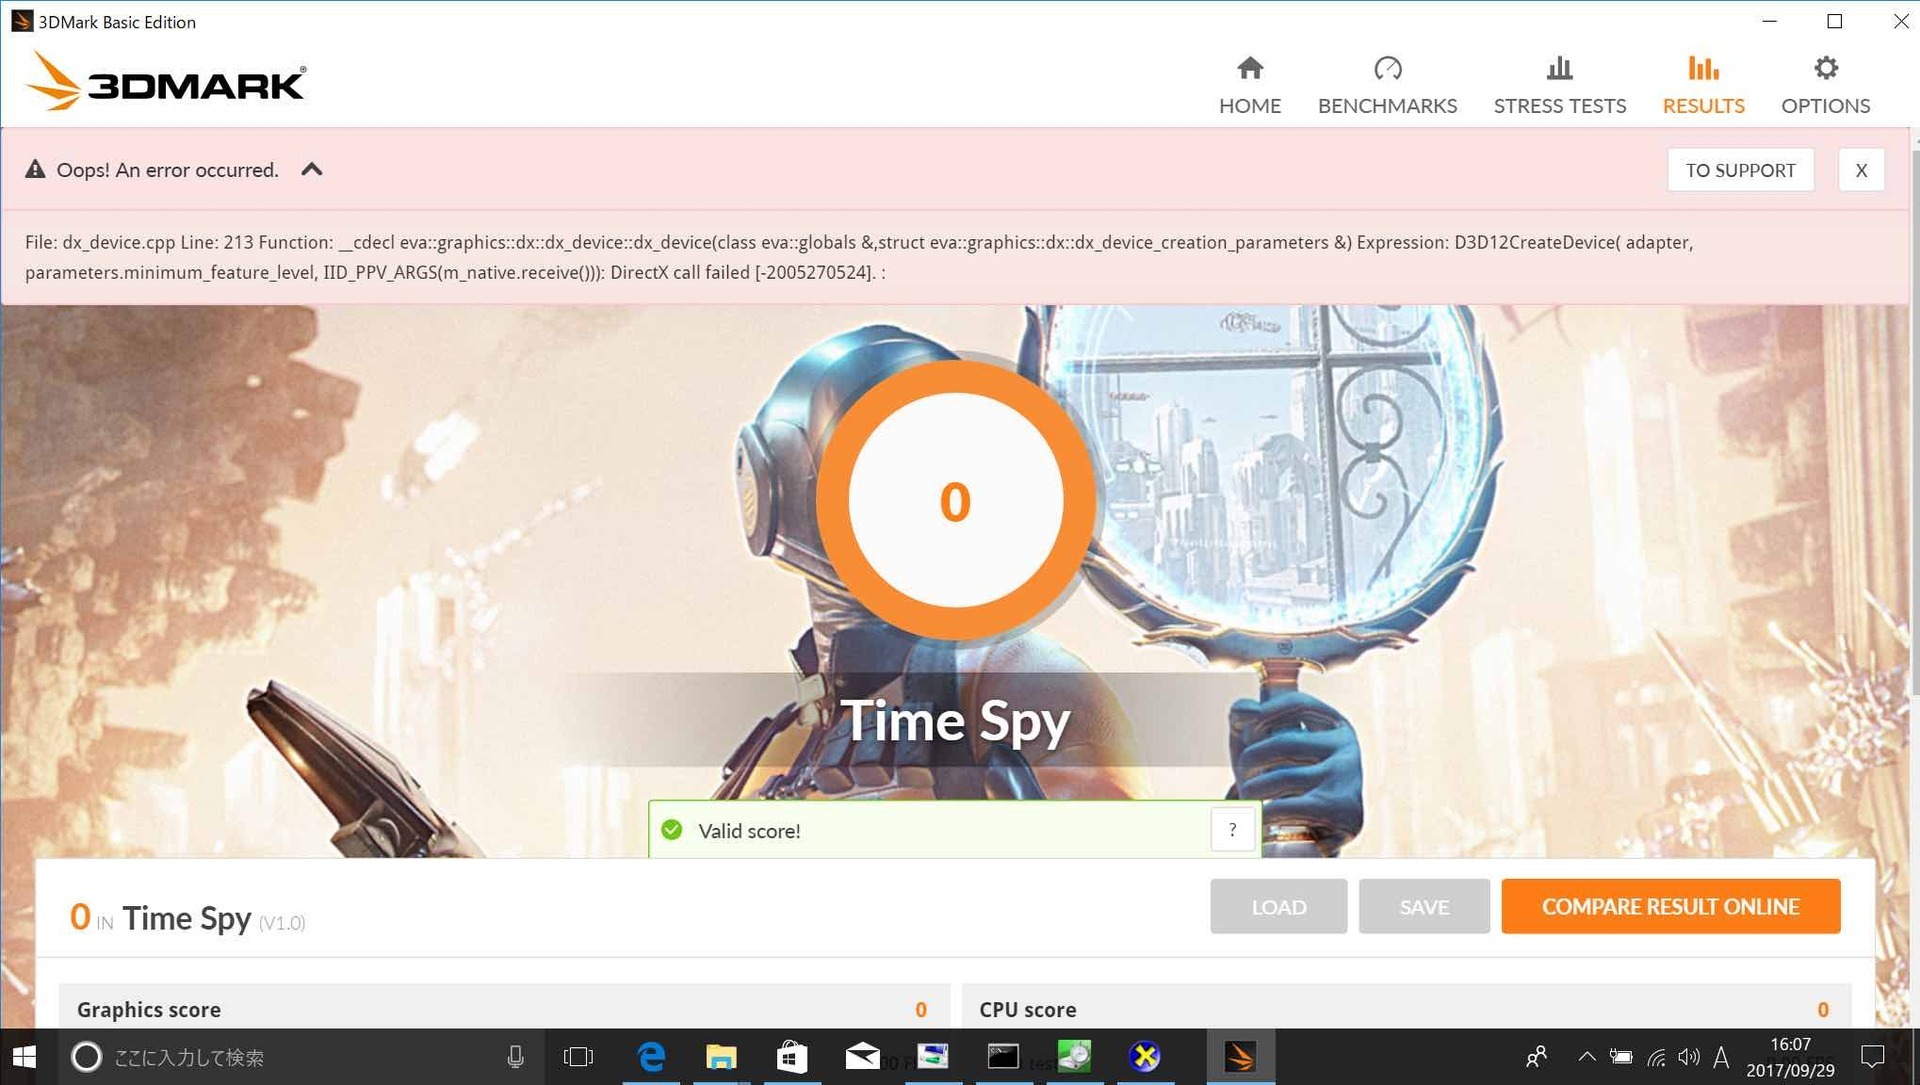Open the volume speaker tray icon
1920x1085 pixels.
(1689, 1056)
